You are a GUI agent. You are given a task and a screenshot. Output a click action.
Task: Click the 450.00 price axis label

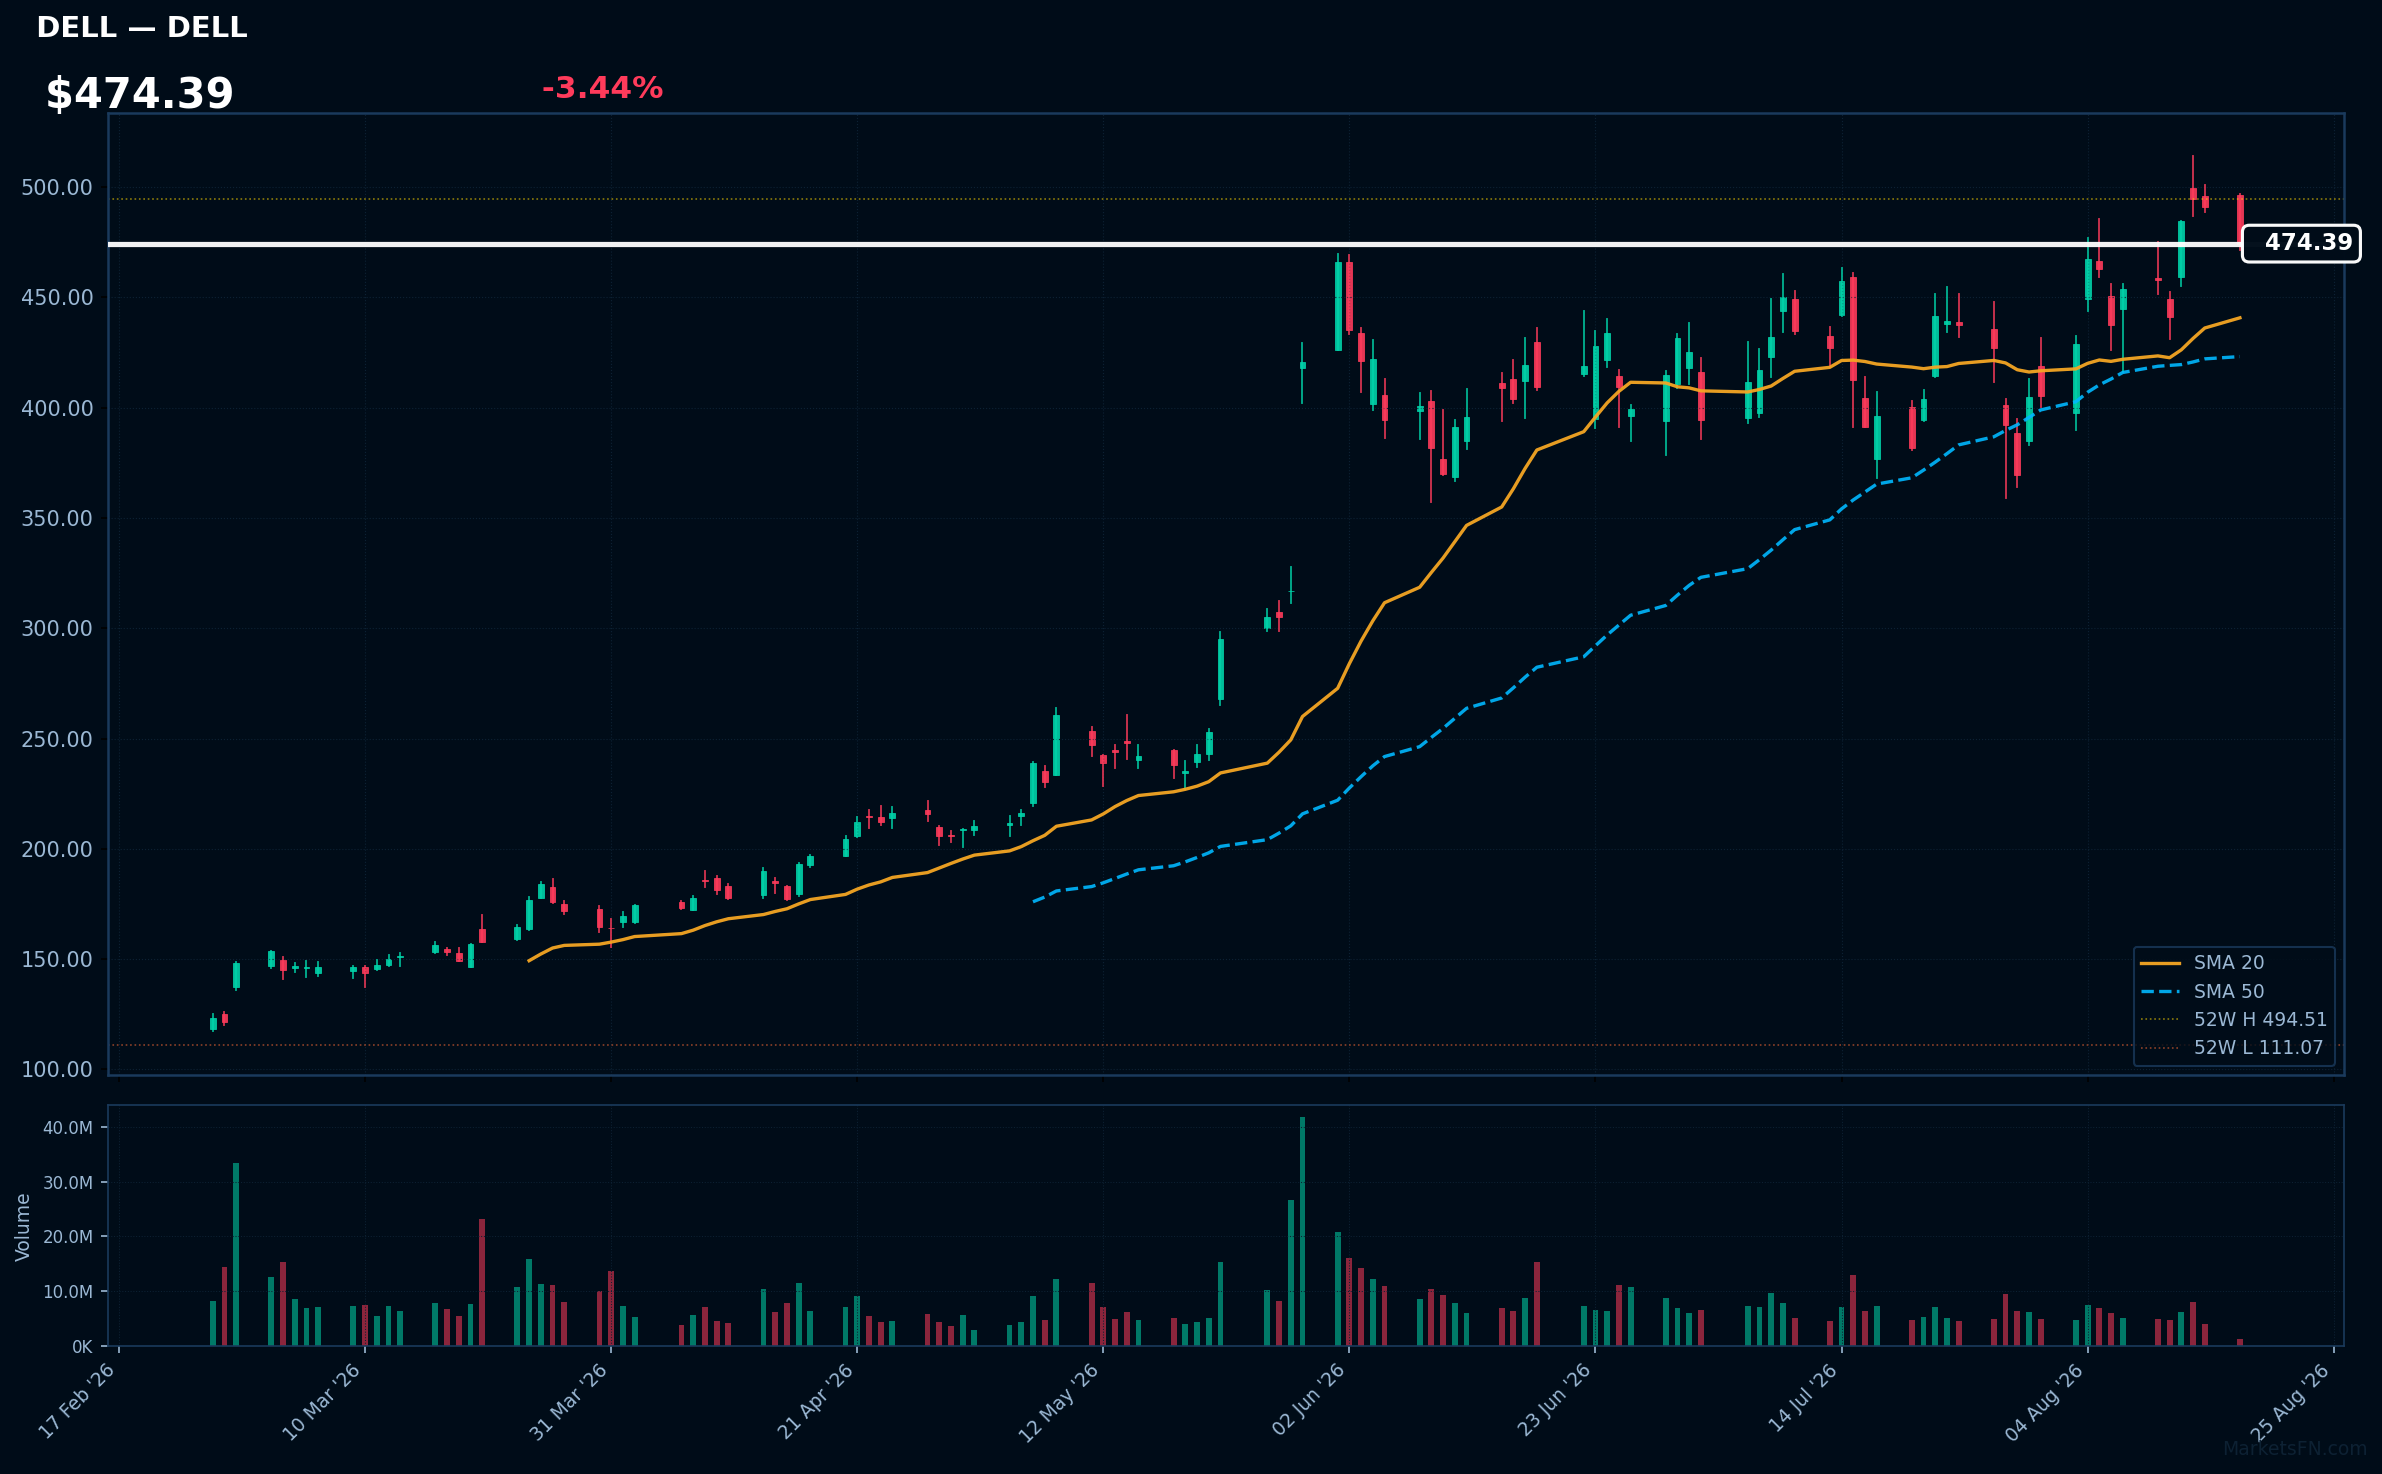point(57,298)
